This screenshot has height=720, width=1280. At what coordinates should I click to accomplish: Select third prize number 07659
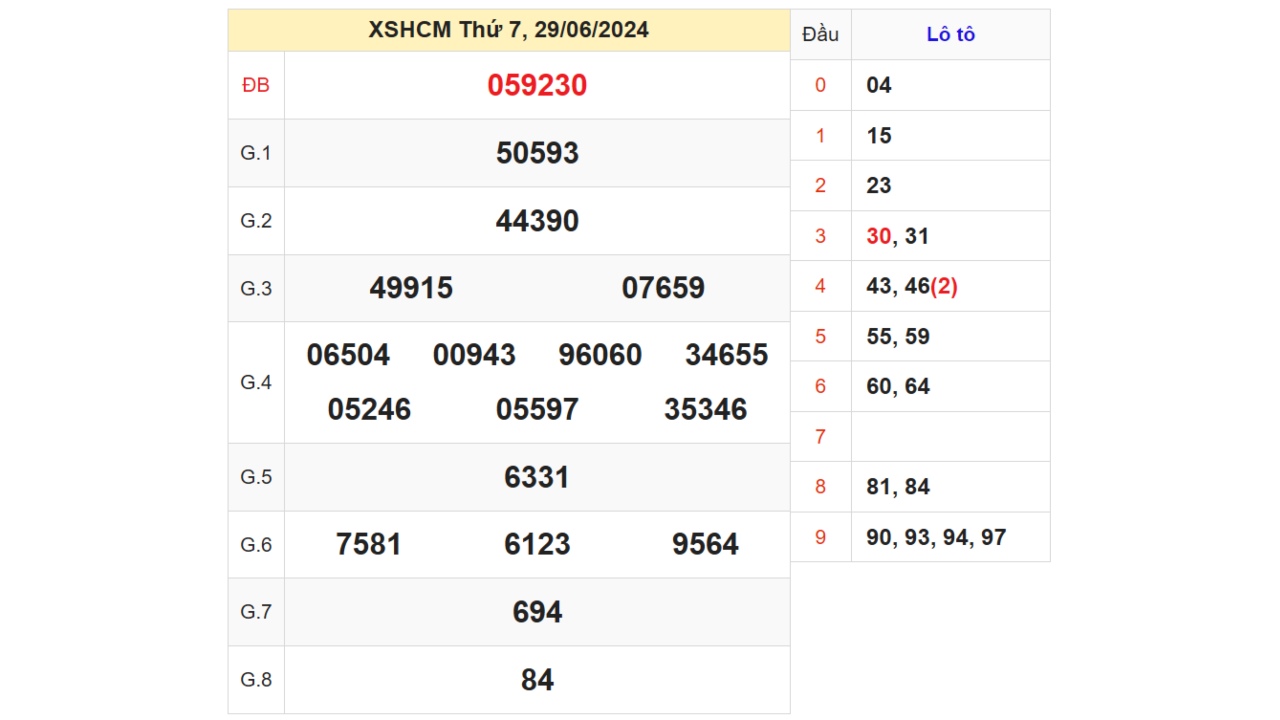click(663, 288)
